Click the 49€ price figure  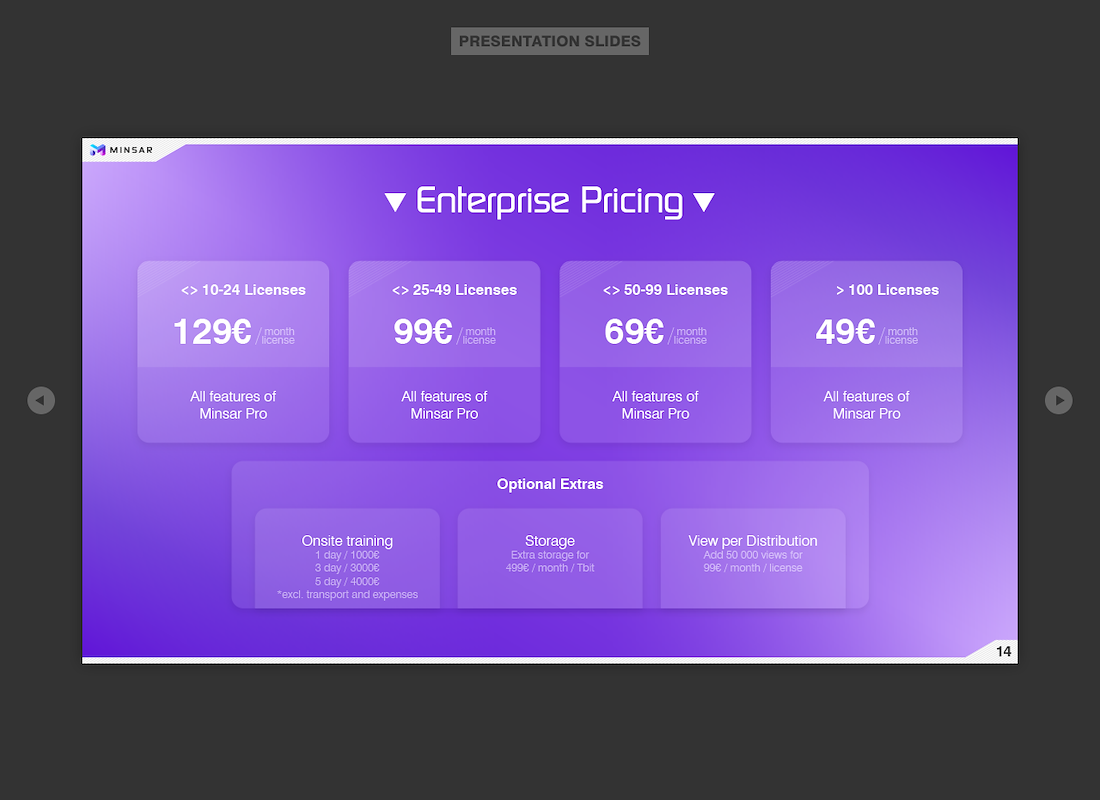[x=845, y=332]
